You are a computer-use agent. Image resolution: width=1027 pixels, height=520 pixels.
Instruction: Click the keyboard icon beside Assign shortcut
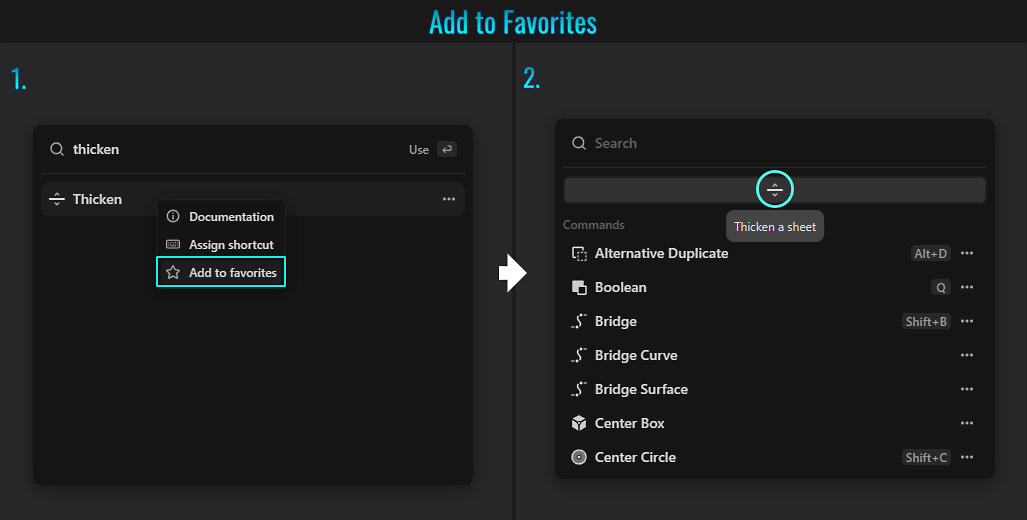[x=173, y=244]
